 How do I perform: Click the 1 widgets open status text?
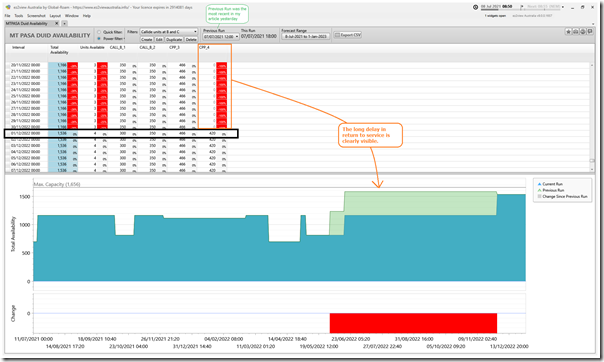[x=496, y=16]
